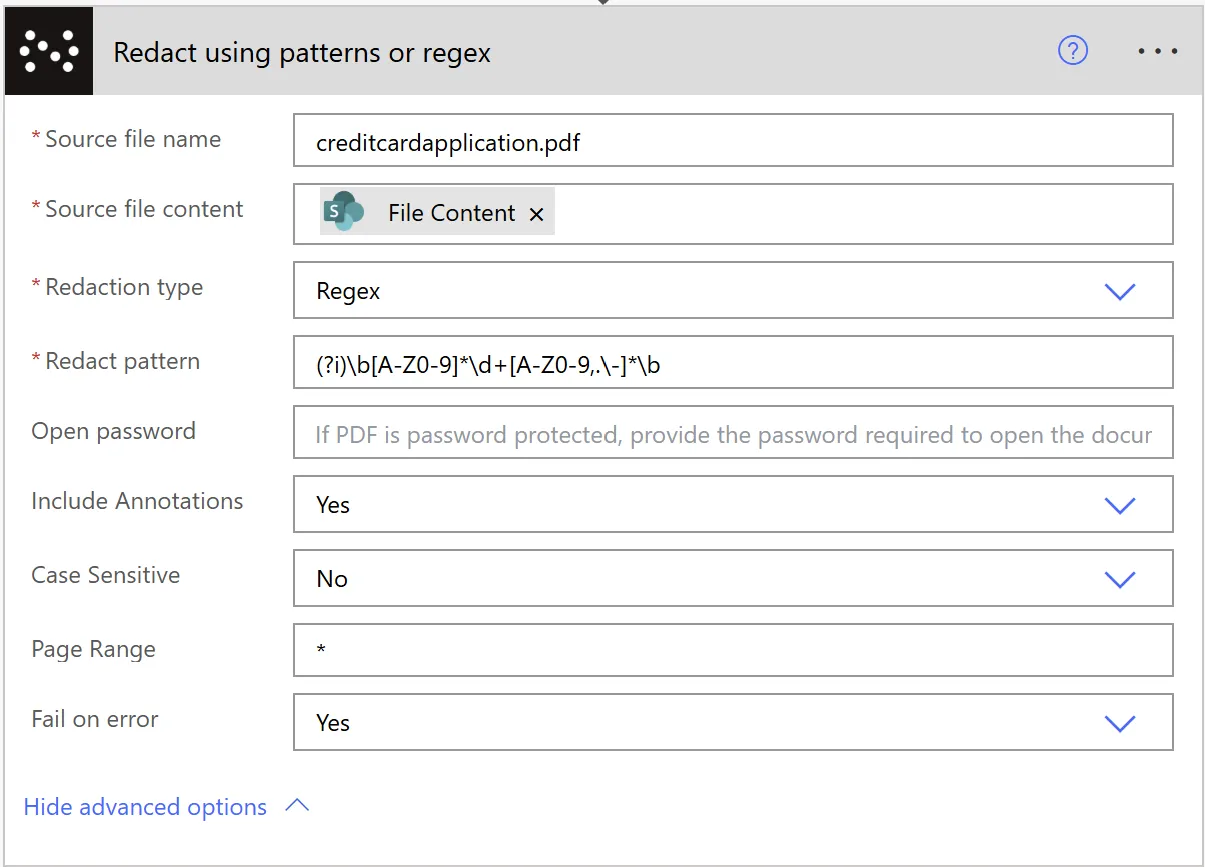
Task: Click the Page Range field
Action: 733,650
